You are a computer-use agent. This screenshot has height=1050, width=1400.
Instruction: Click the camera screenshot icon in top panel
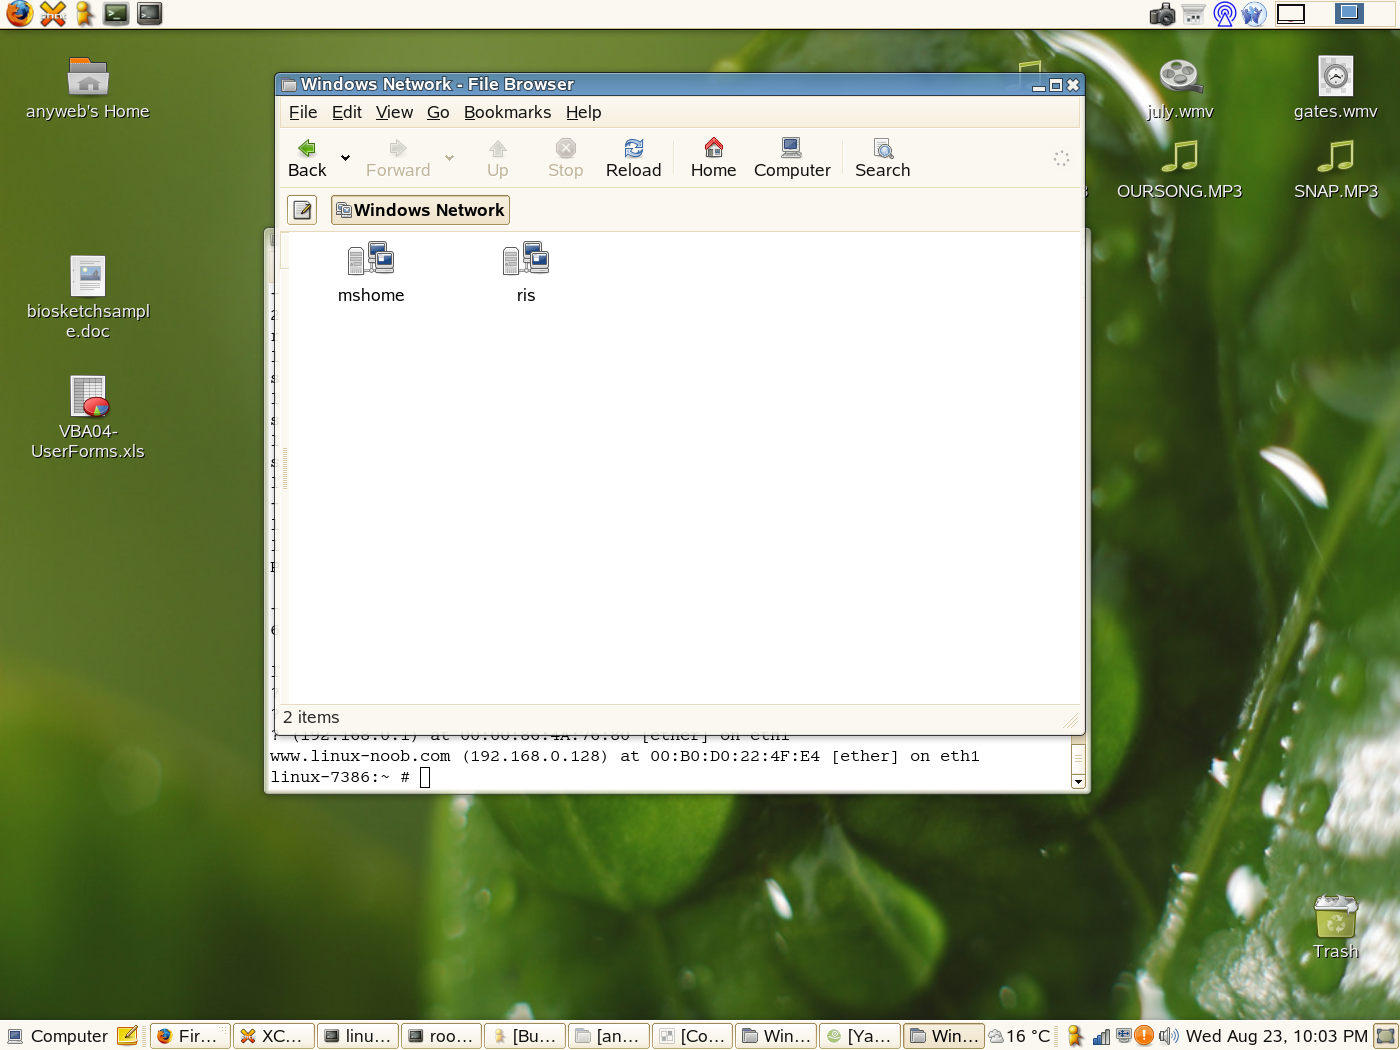tap(1162, 14)
